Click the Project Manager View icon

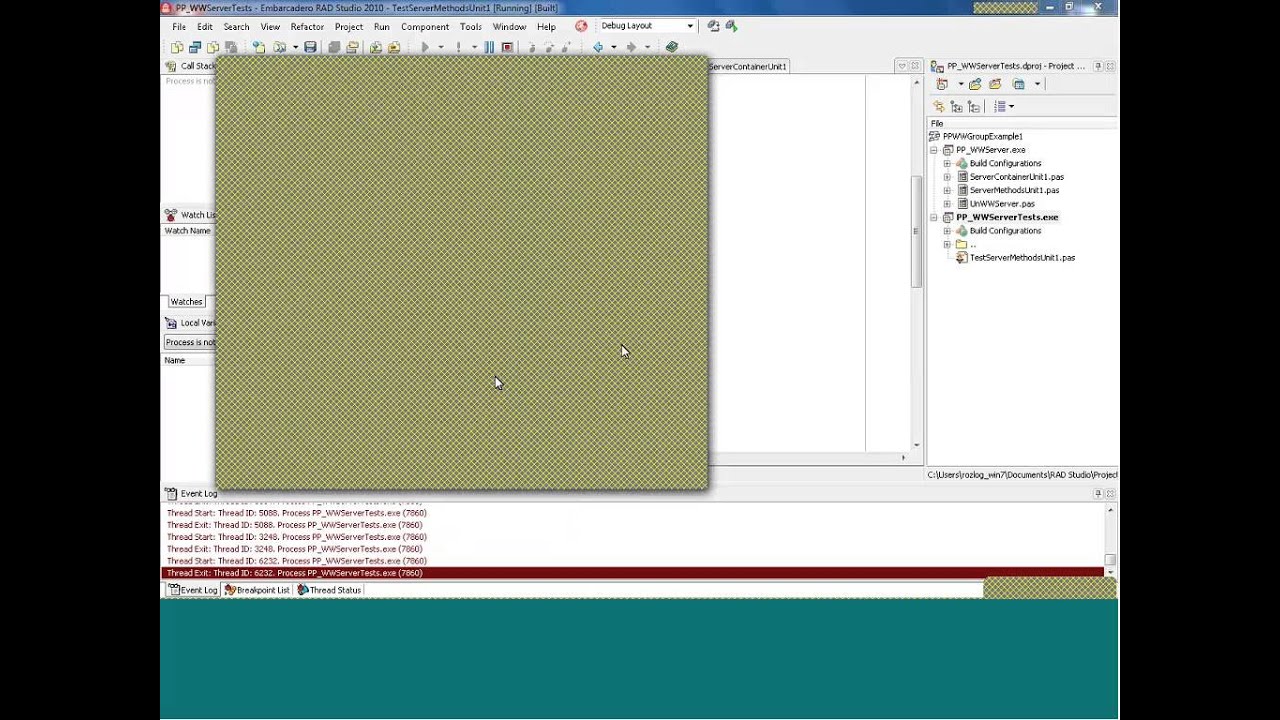1019,84
